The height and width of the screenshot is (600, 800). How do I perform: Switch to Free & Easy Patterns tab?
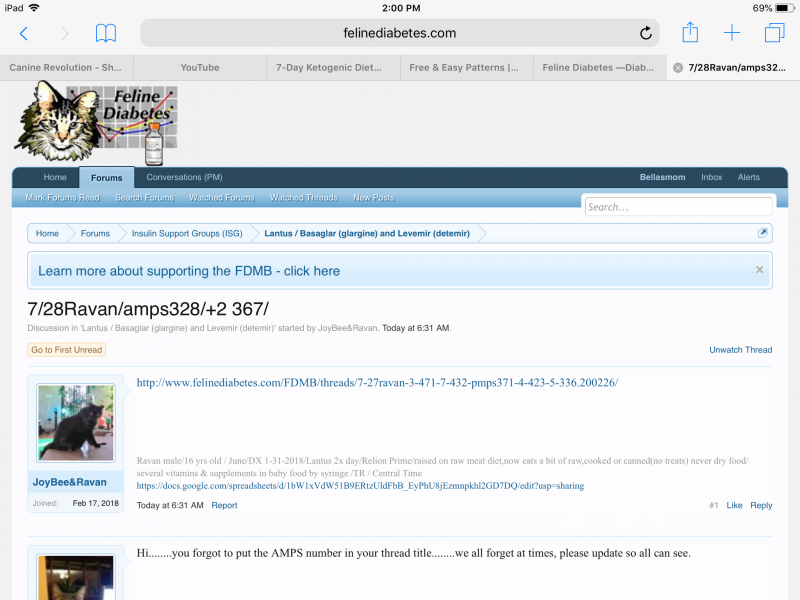coord(466,67)
